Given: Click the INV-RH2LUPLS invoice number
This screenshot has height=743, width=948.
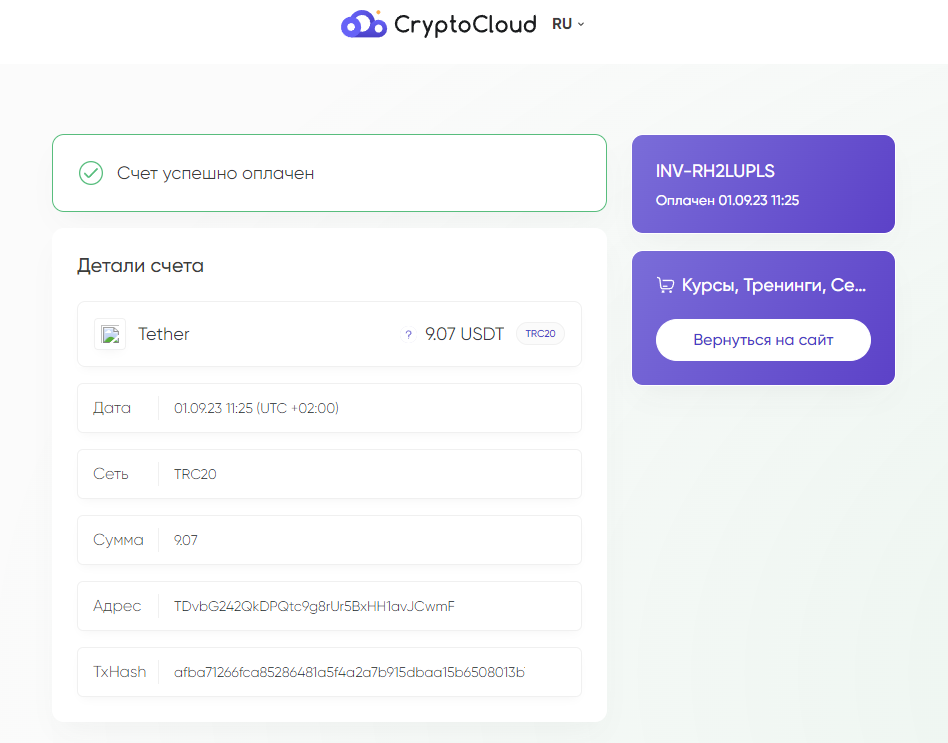Looking at the screenshot, I should (715, 171).
